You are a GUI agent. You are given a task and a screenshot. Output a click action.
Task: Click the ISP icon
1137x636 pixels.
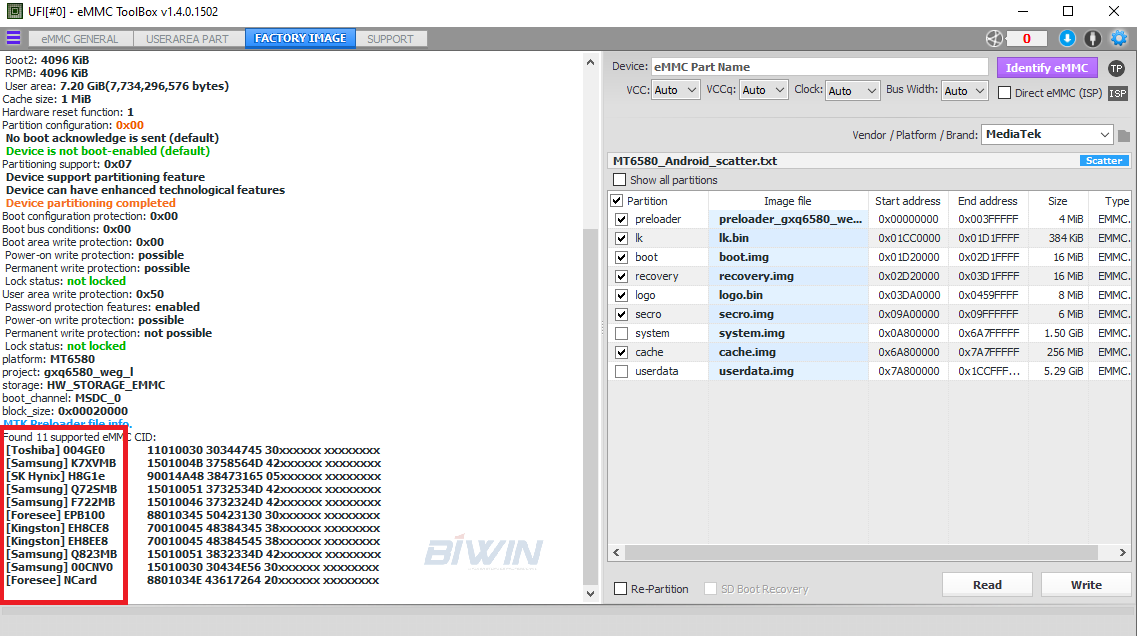pos(1117,93)
